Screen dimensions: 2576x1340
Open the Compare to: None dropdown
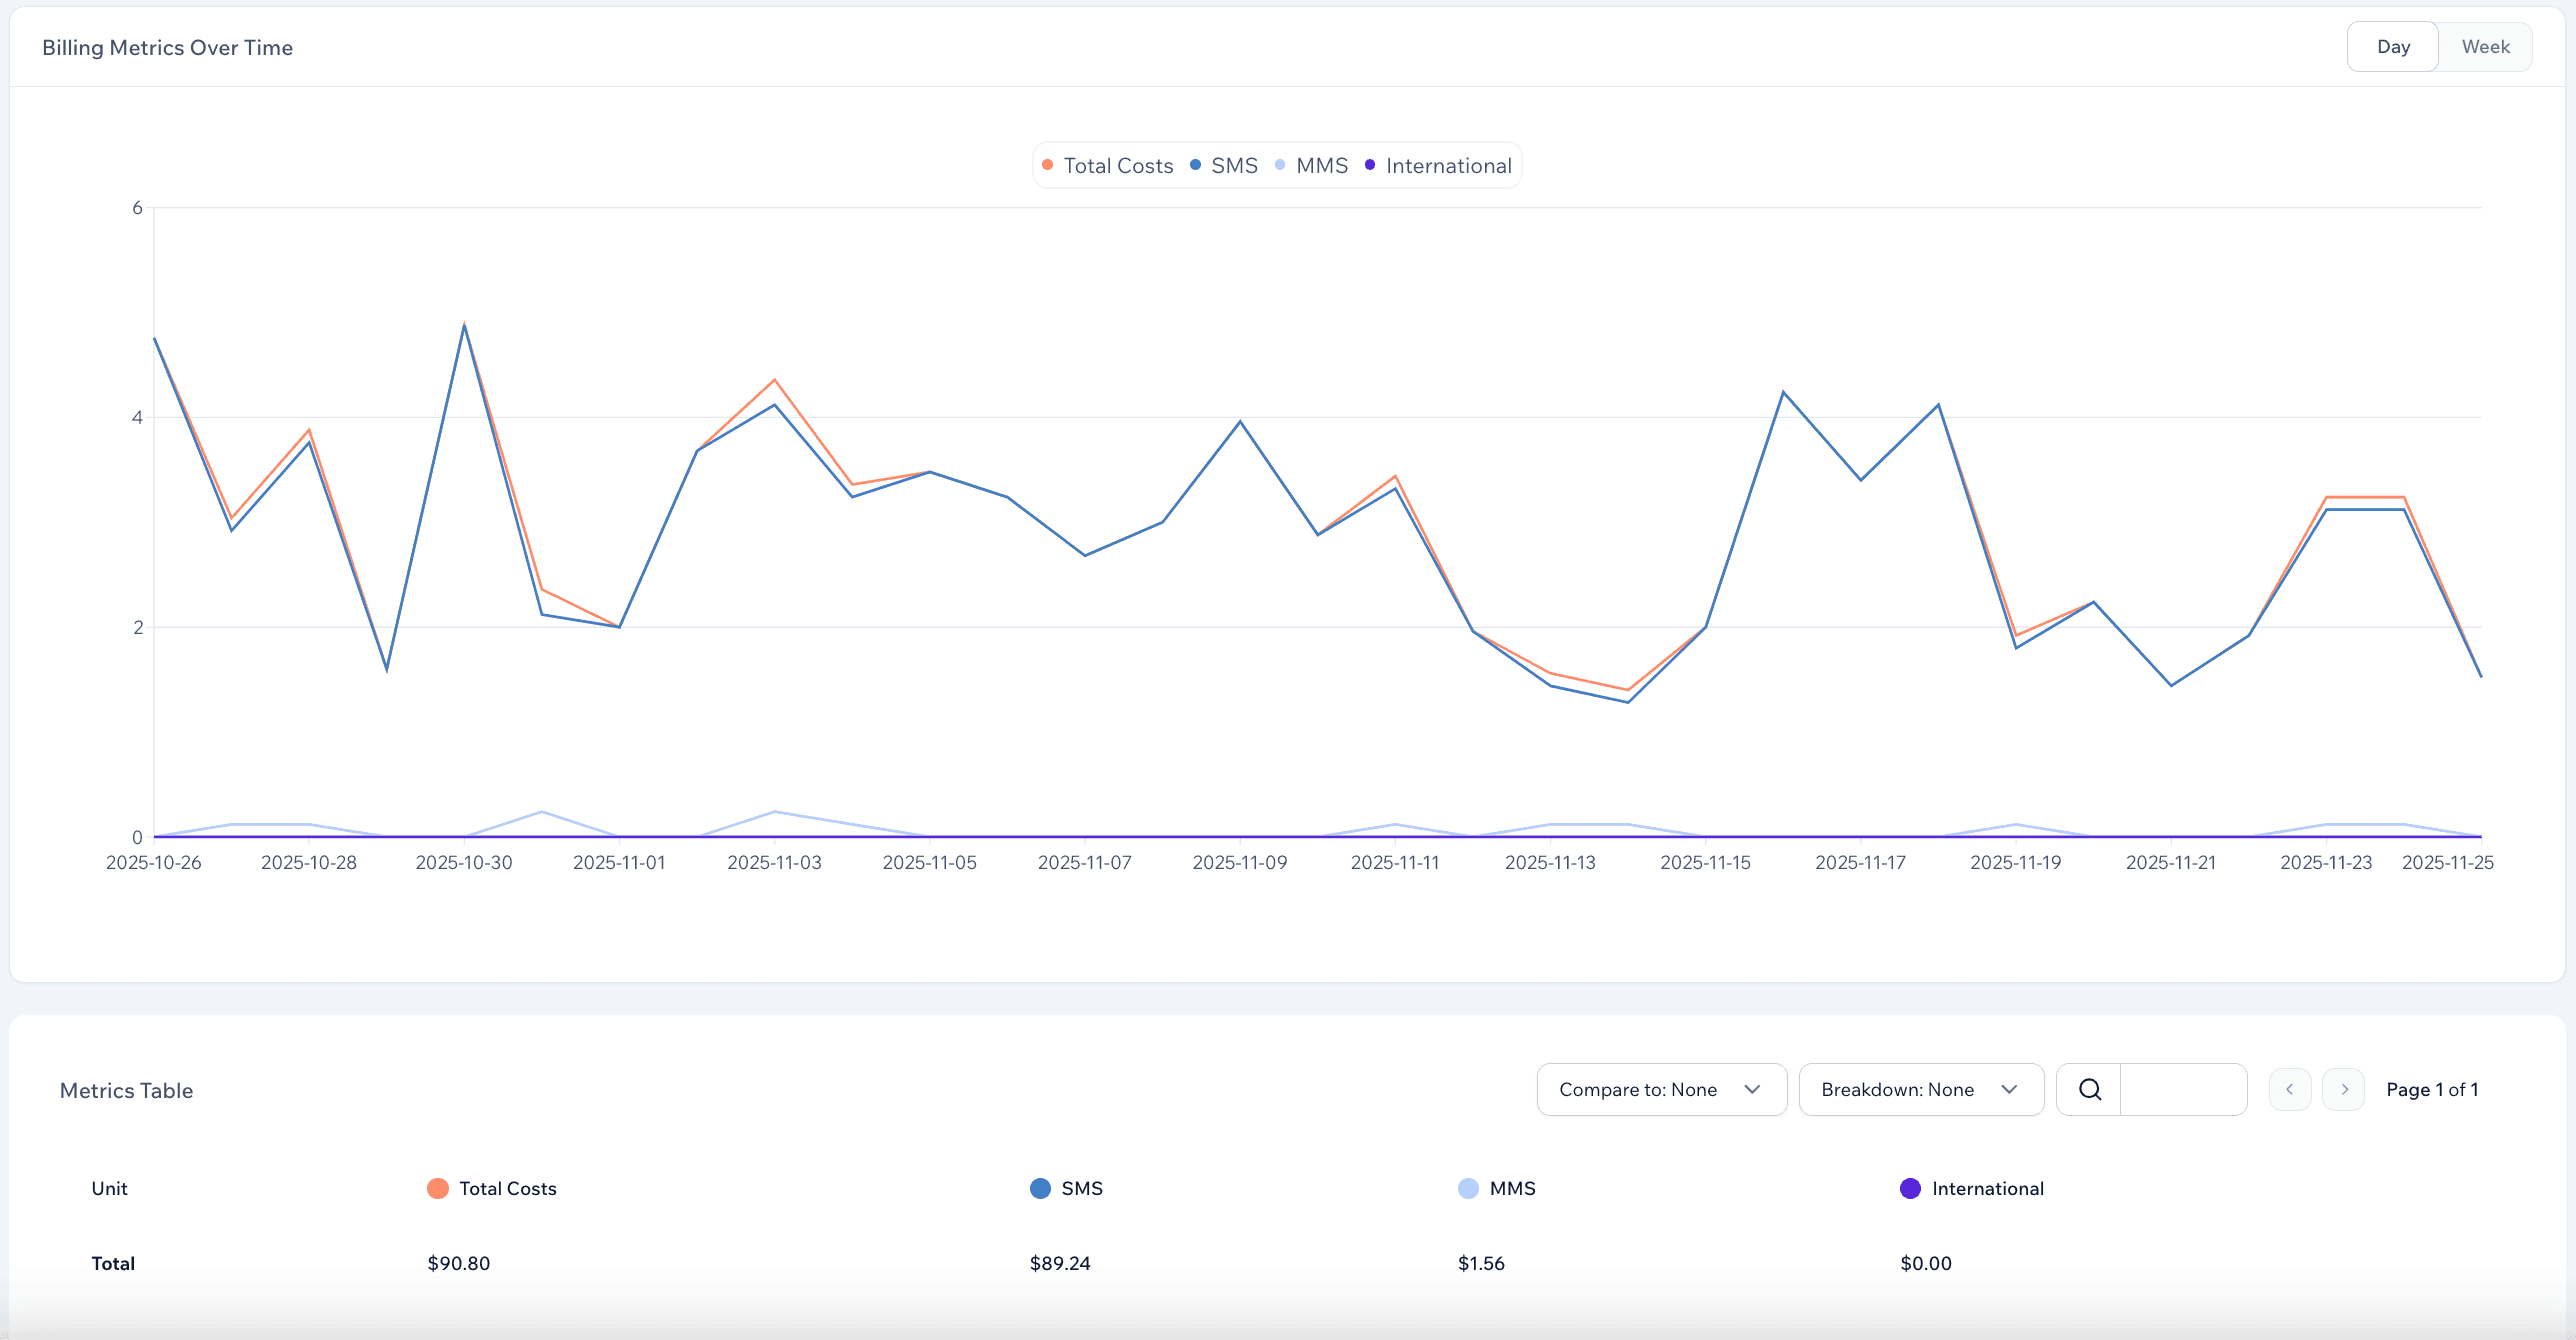pos(1660,1089)
